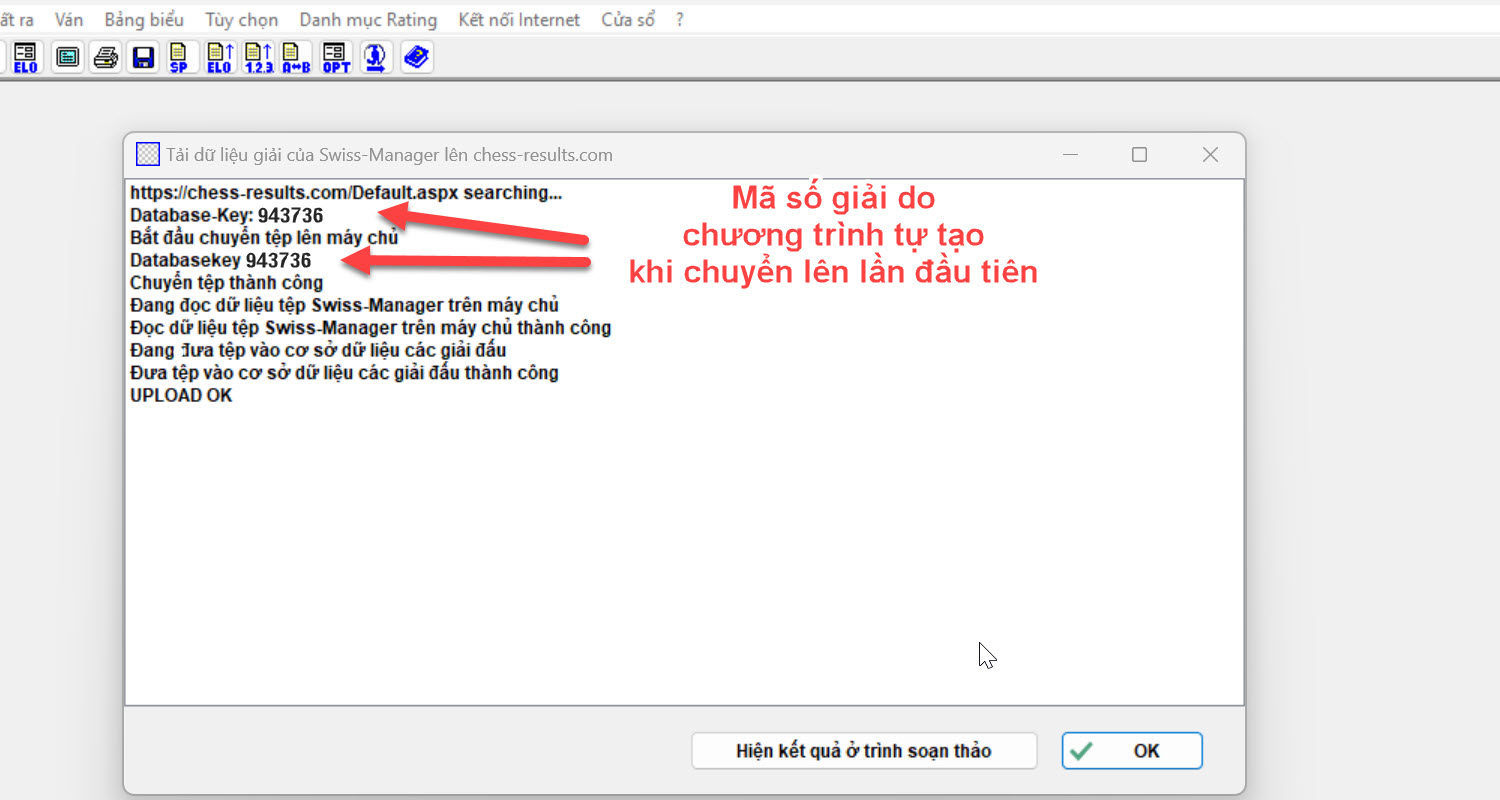Click the 'UPLOAD OK' line

pyautogui.click(x=181, y=395)
